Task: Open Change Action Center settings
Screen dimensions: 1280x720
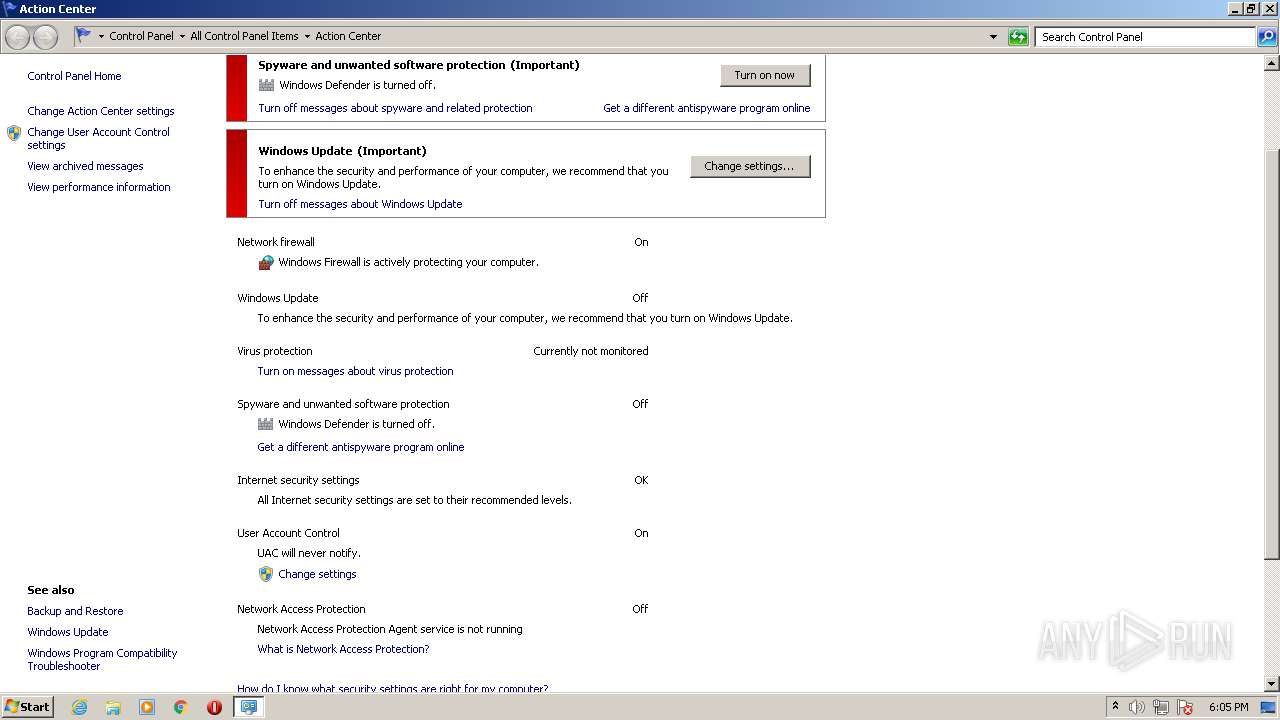Action: coord(101,111)
